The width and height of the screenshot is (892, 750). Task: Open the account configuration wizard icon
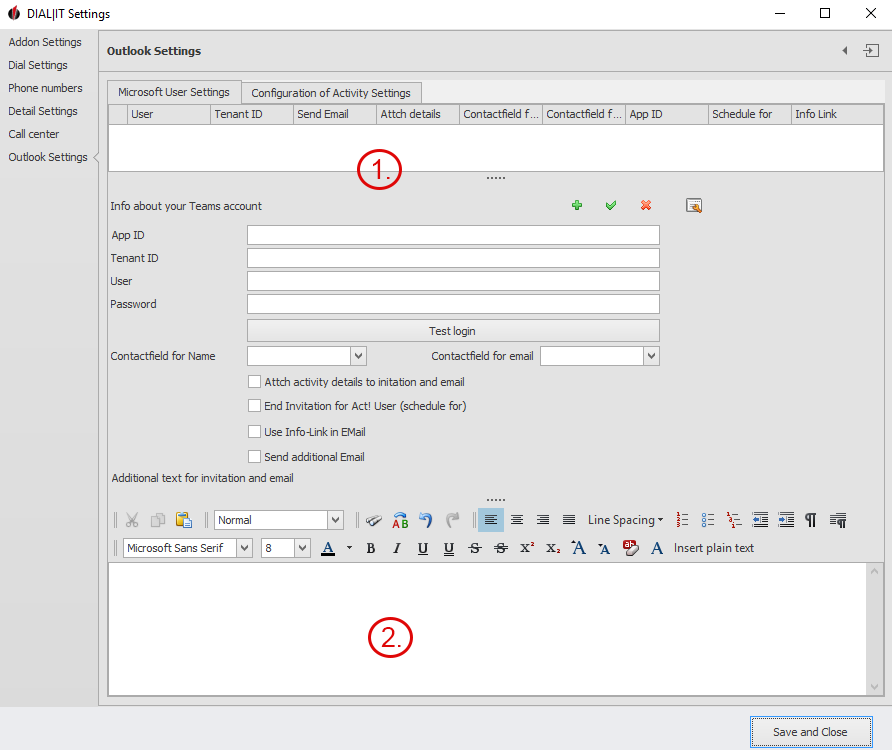pos(694,205)
